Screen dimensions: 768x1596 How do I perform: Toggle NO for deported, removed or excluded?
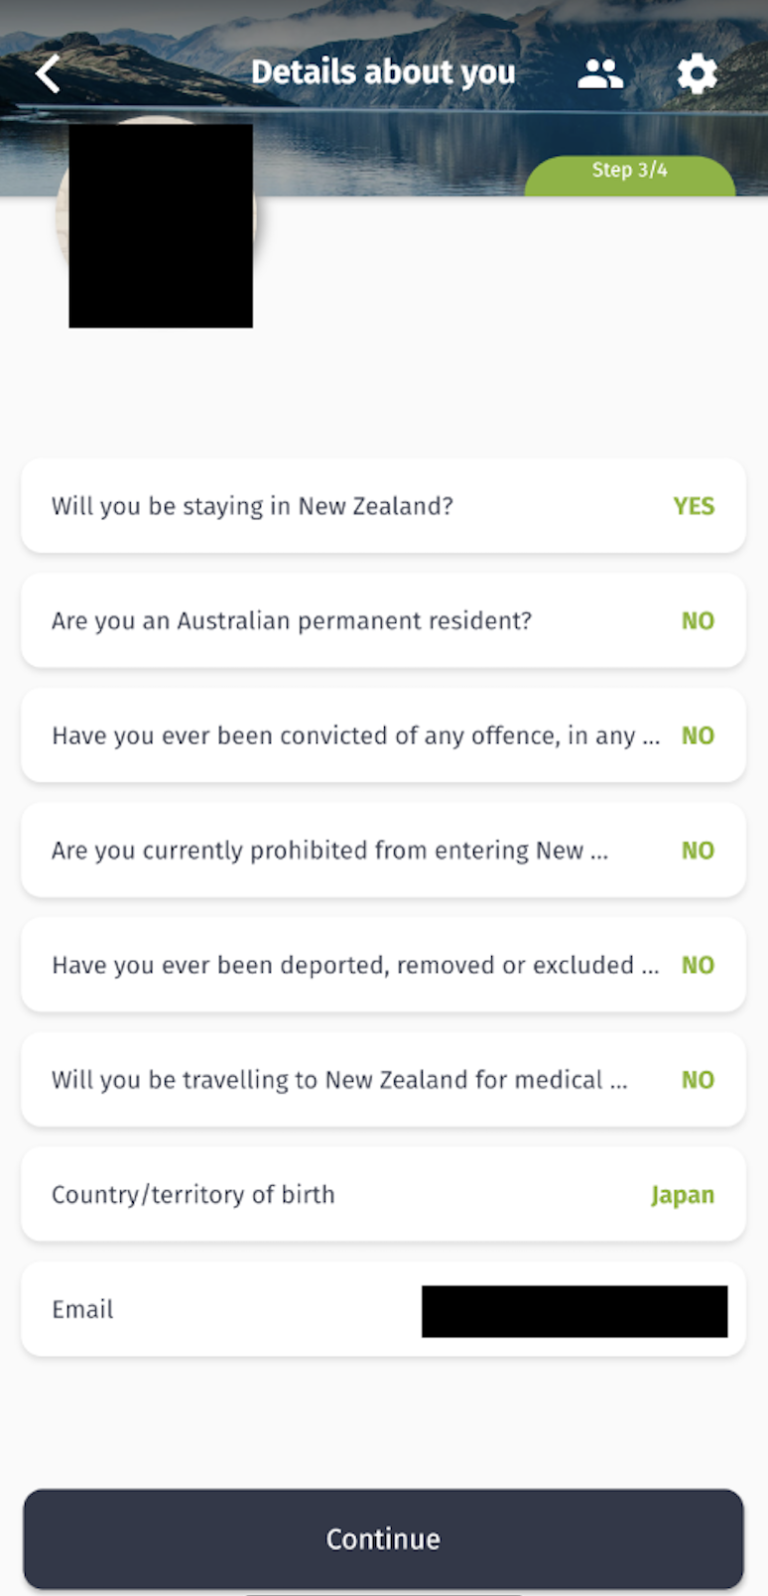click(x=697, y=966)
